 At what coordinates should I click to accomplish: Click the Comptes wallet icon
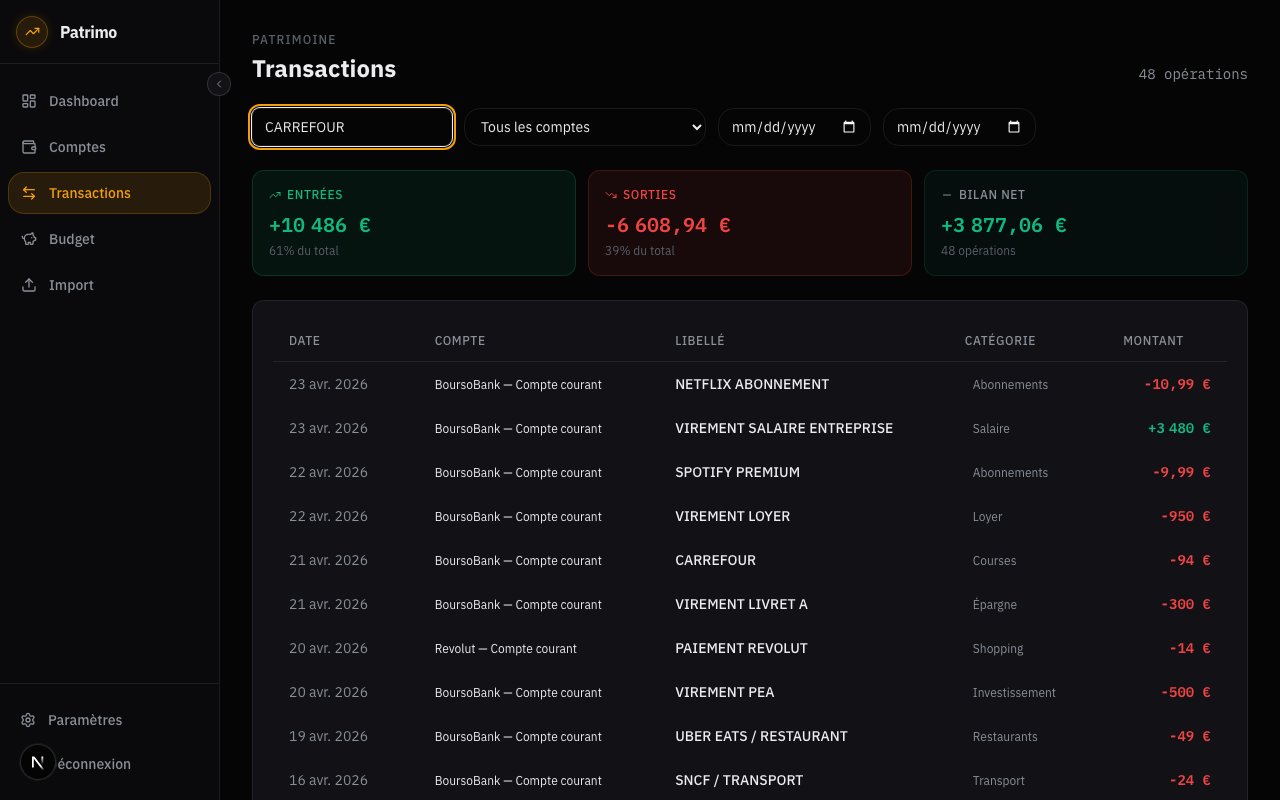pos(29,147)
